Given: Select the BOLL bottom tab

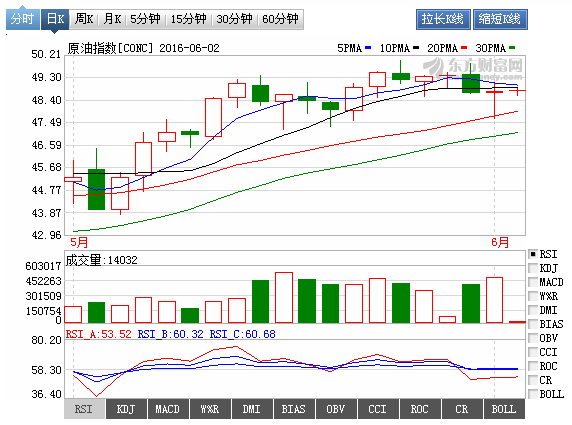Looking at the screenshot, I should click(x=504, y=409).
